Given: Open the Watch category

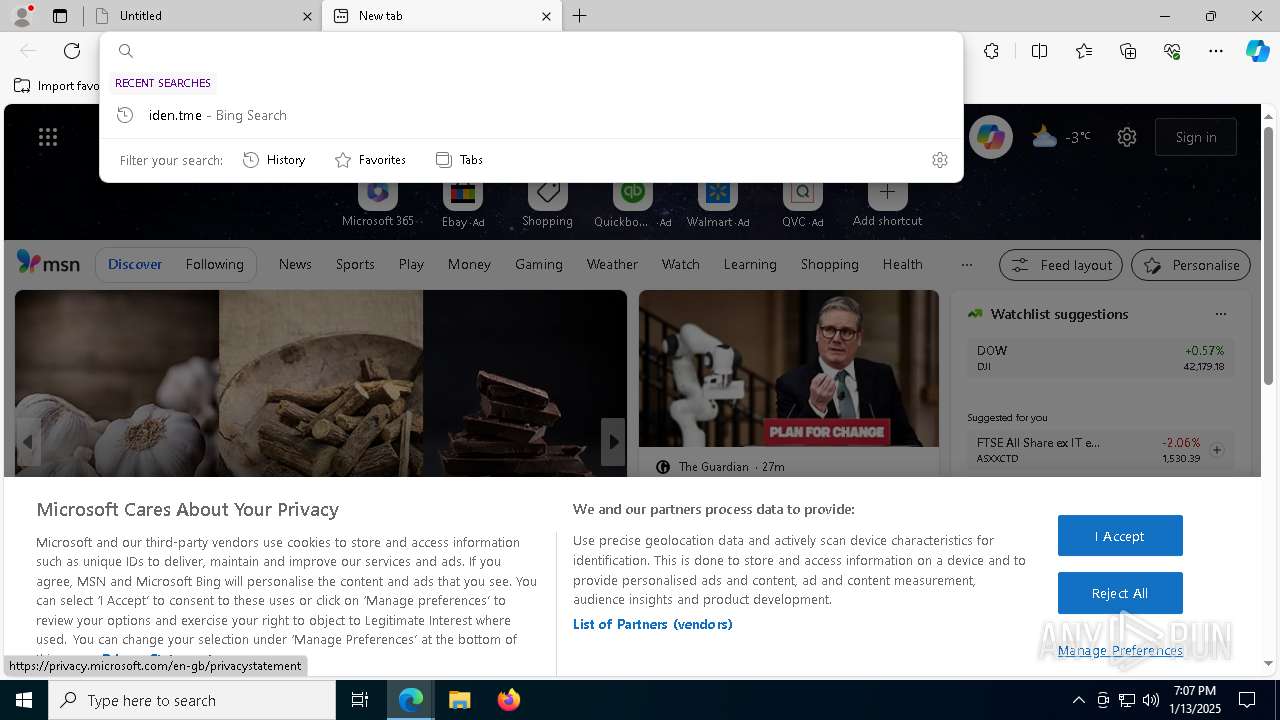Looking at the screenshot, I should pyautogui.click(x=681, y=264).
